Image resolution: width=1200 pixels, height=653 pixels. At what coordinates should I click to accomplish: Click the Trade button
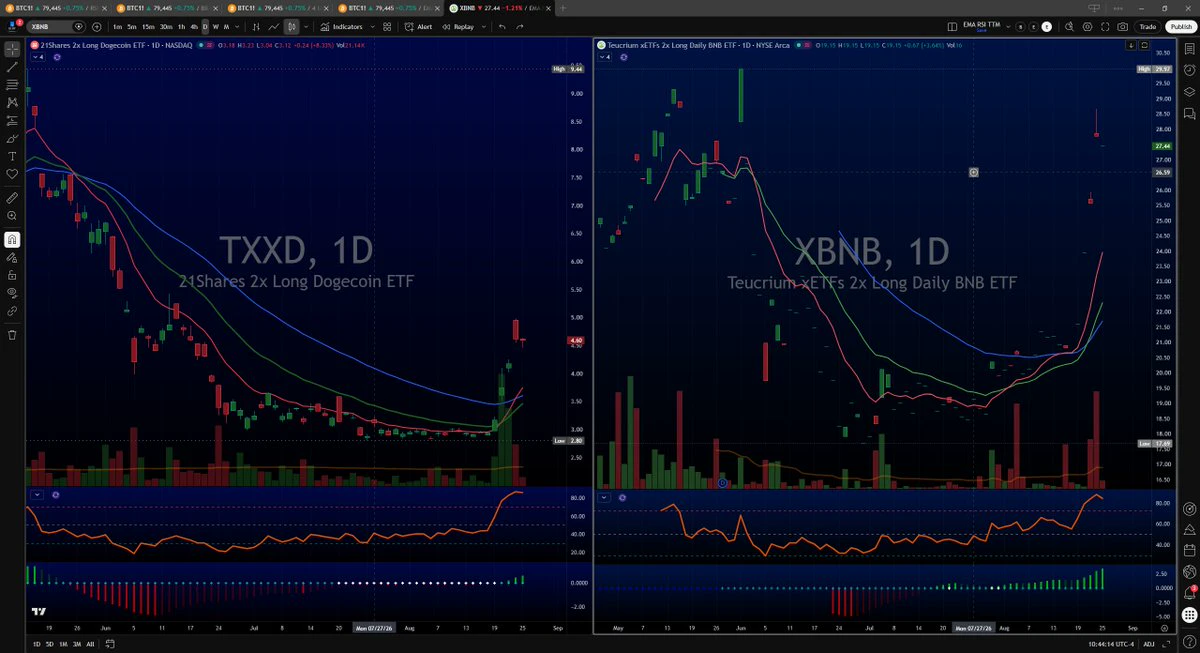pyautogui.click(x=1148, y=27)
